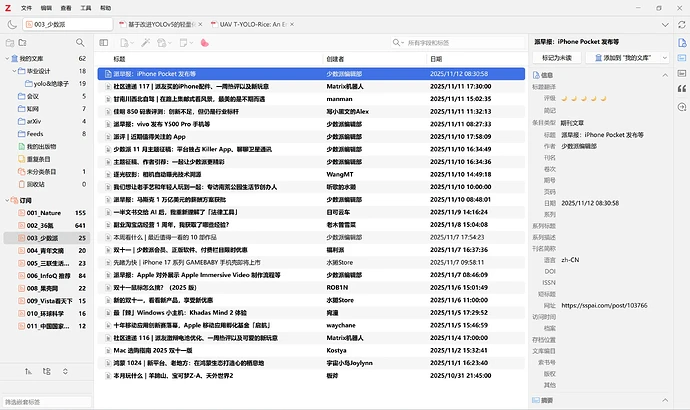Select the 004_青年文摘 feed

click(47, 251)
